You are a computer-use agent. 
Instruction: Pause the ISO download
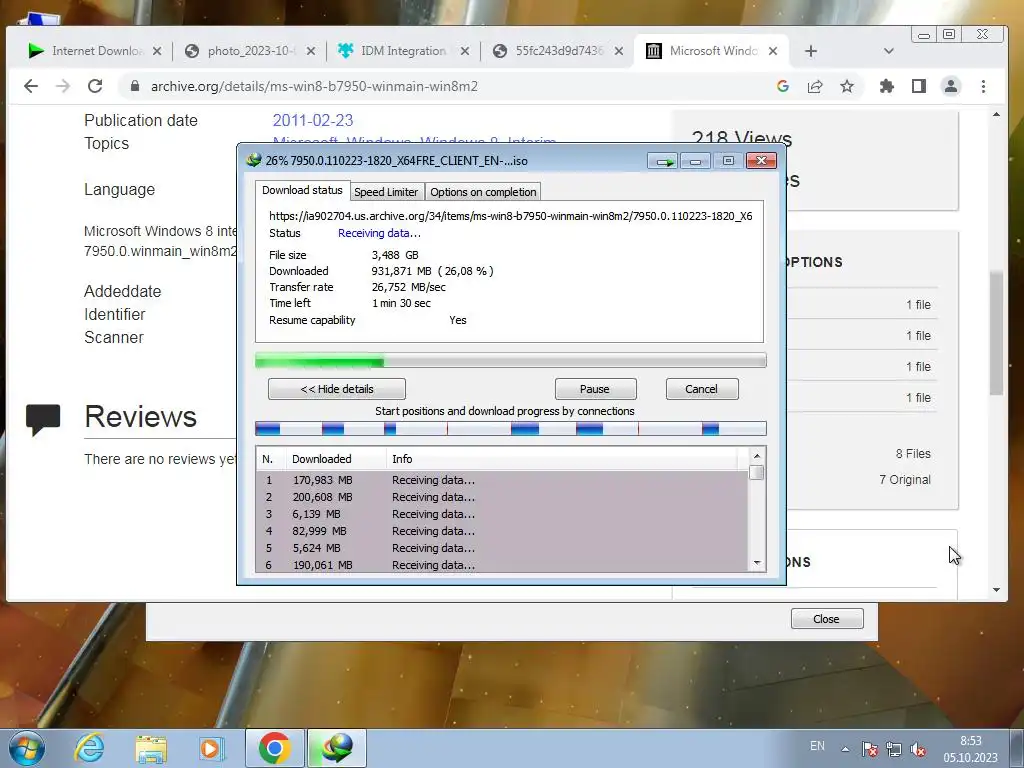click(x=595, y=389)
